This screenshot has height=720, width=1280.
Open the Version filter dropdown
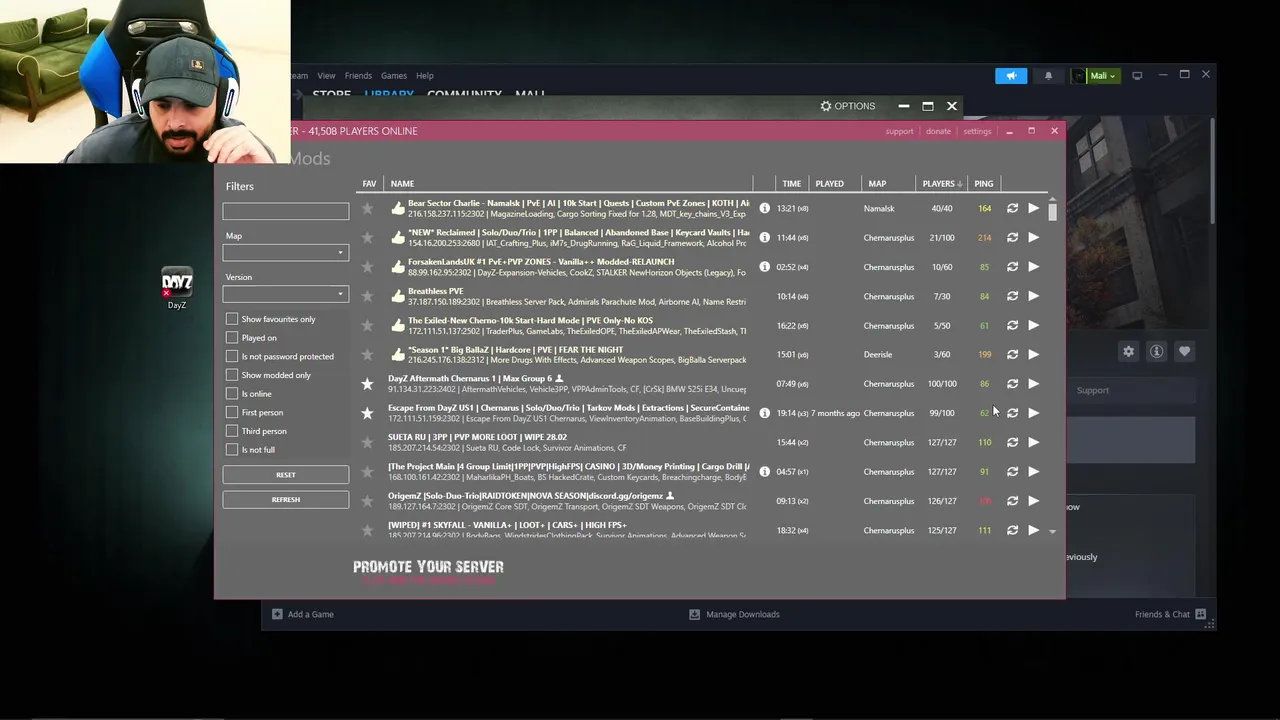(x=285, y=294)
